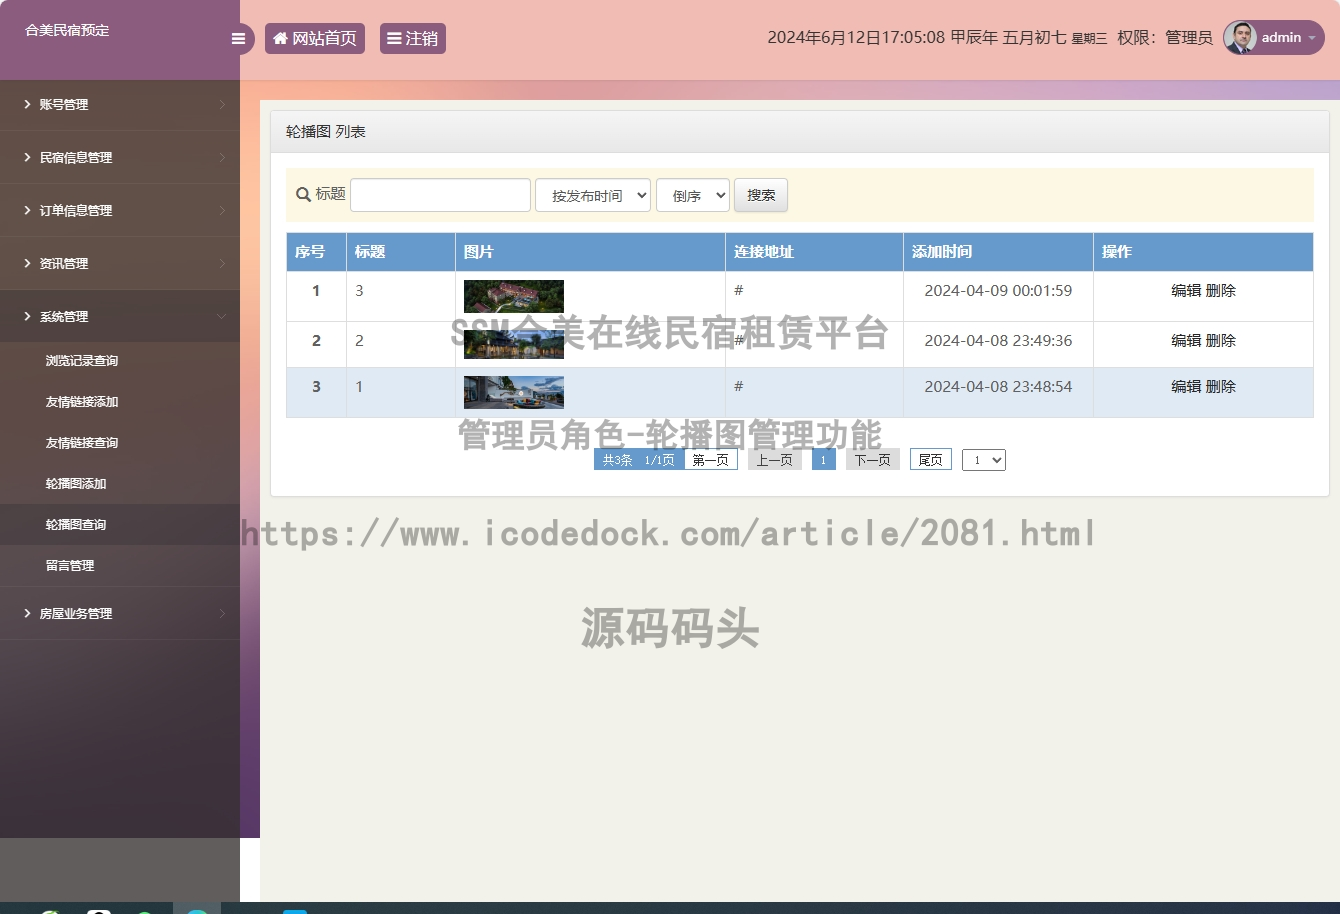Open the thumbnail image in row 1
This screenshot has height=914, width=1340.
click(x=514, y=296)
